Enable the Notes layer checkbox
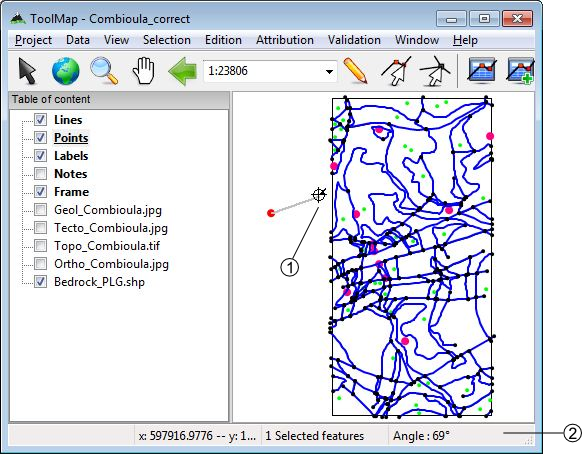The image size is (582, 454). (40, 173)
